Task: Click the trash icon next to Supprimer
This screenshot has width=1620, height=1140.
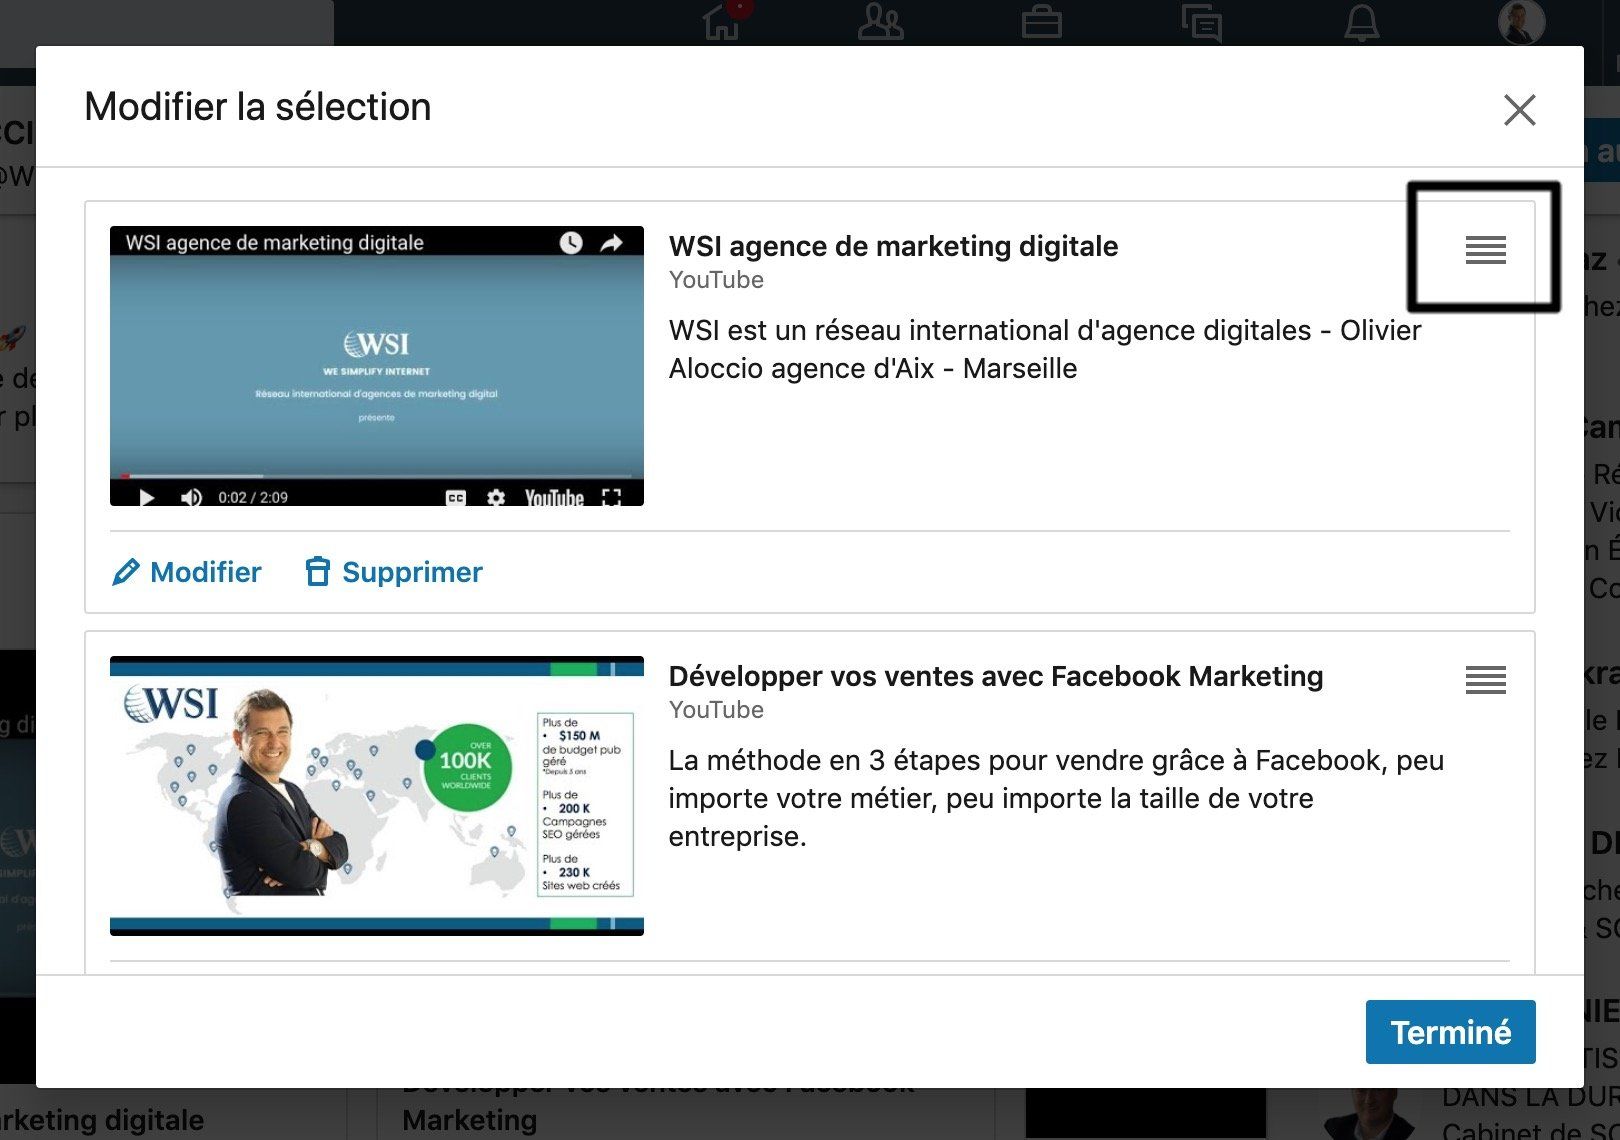Action: tap(317, 571)
